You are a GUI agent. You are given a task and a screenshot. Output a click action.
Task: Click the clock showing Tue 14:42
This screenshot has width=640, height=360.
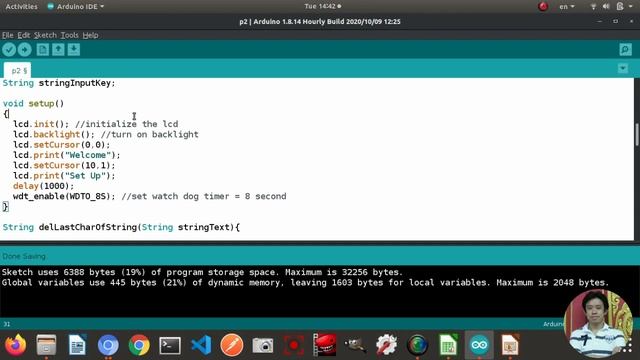pos(322,7)
